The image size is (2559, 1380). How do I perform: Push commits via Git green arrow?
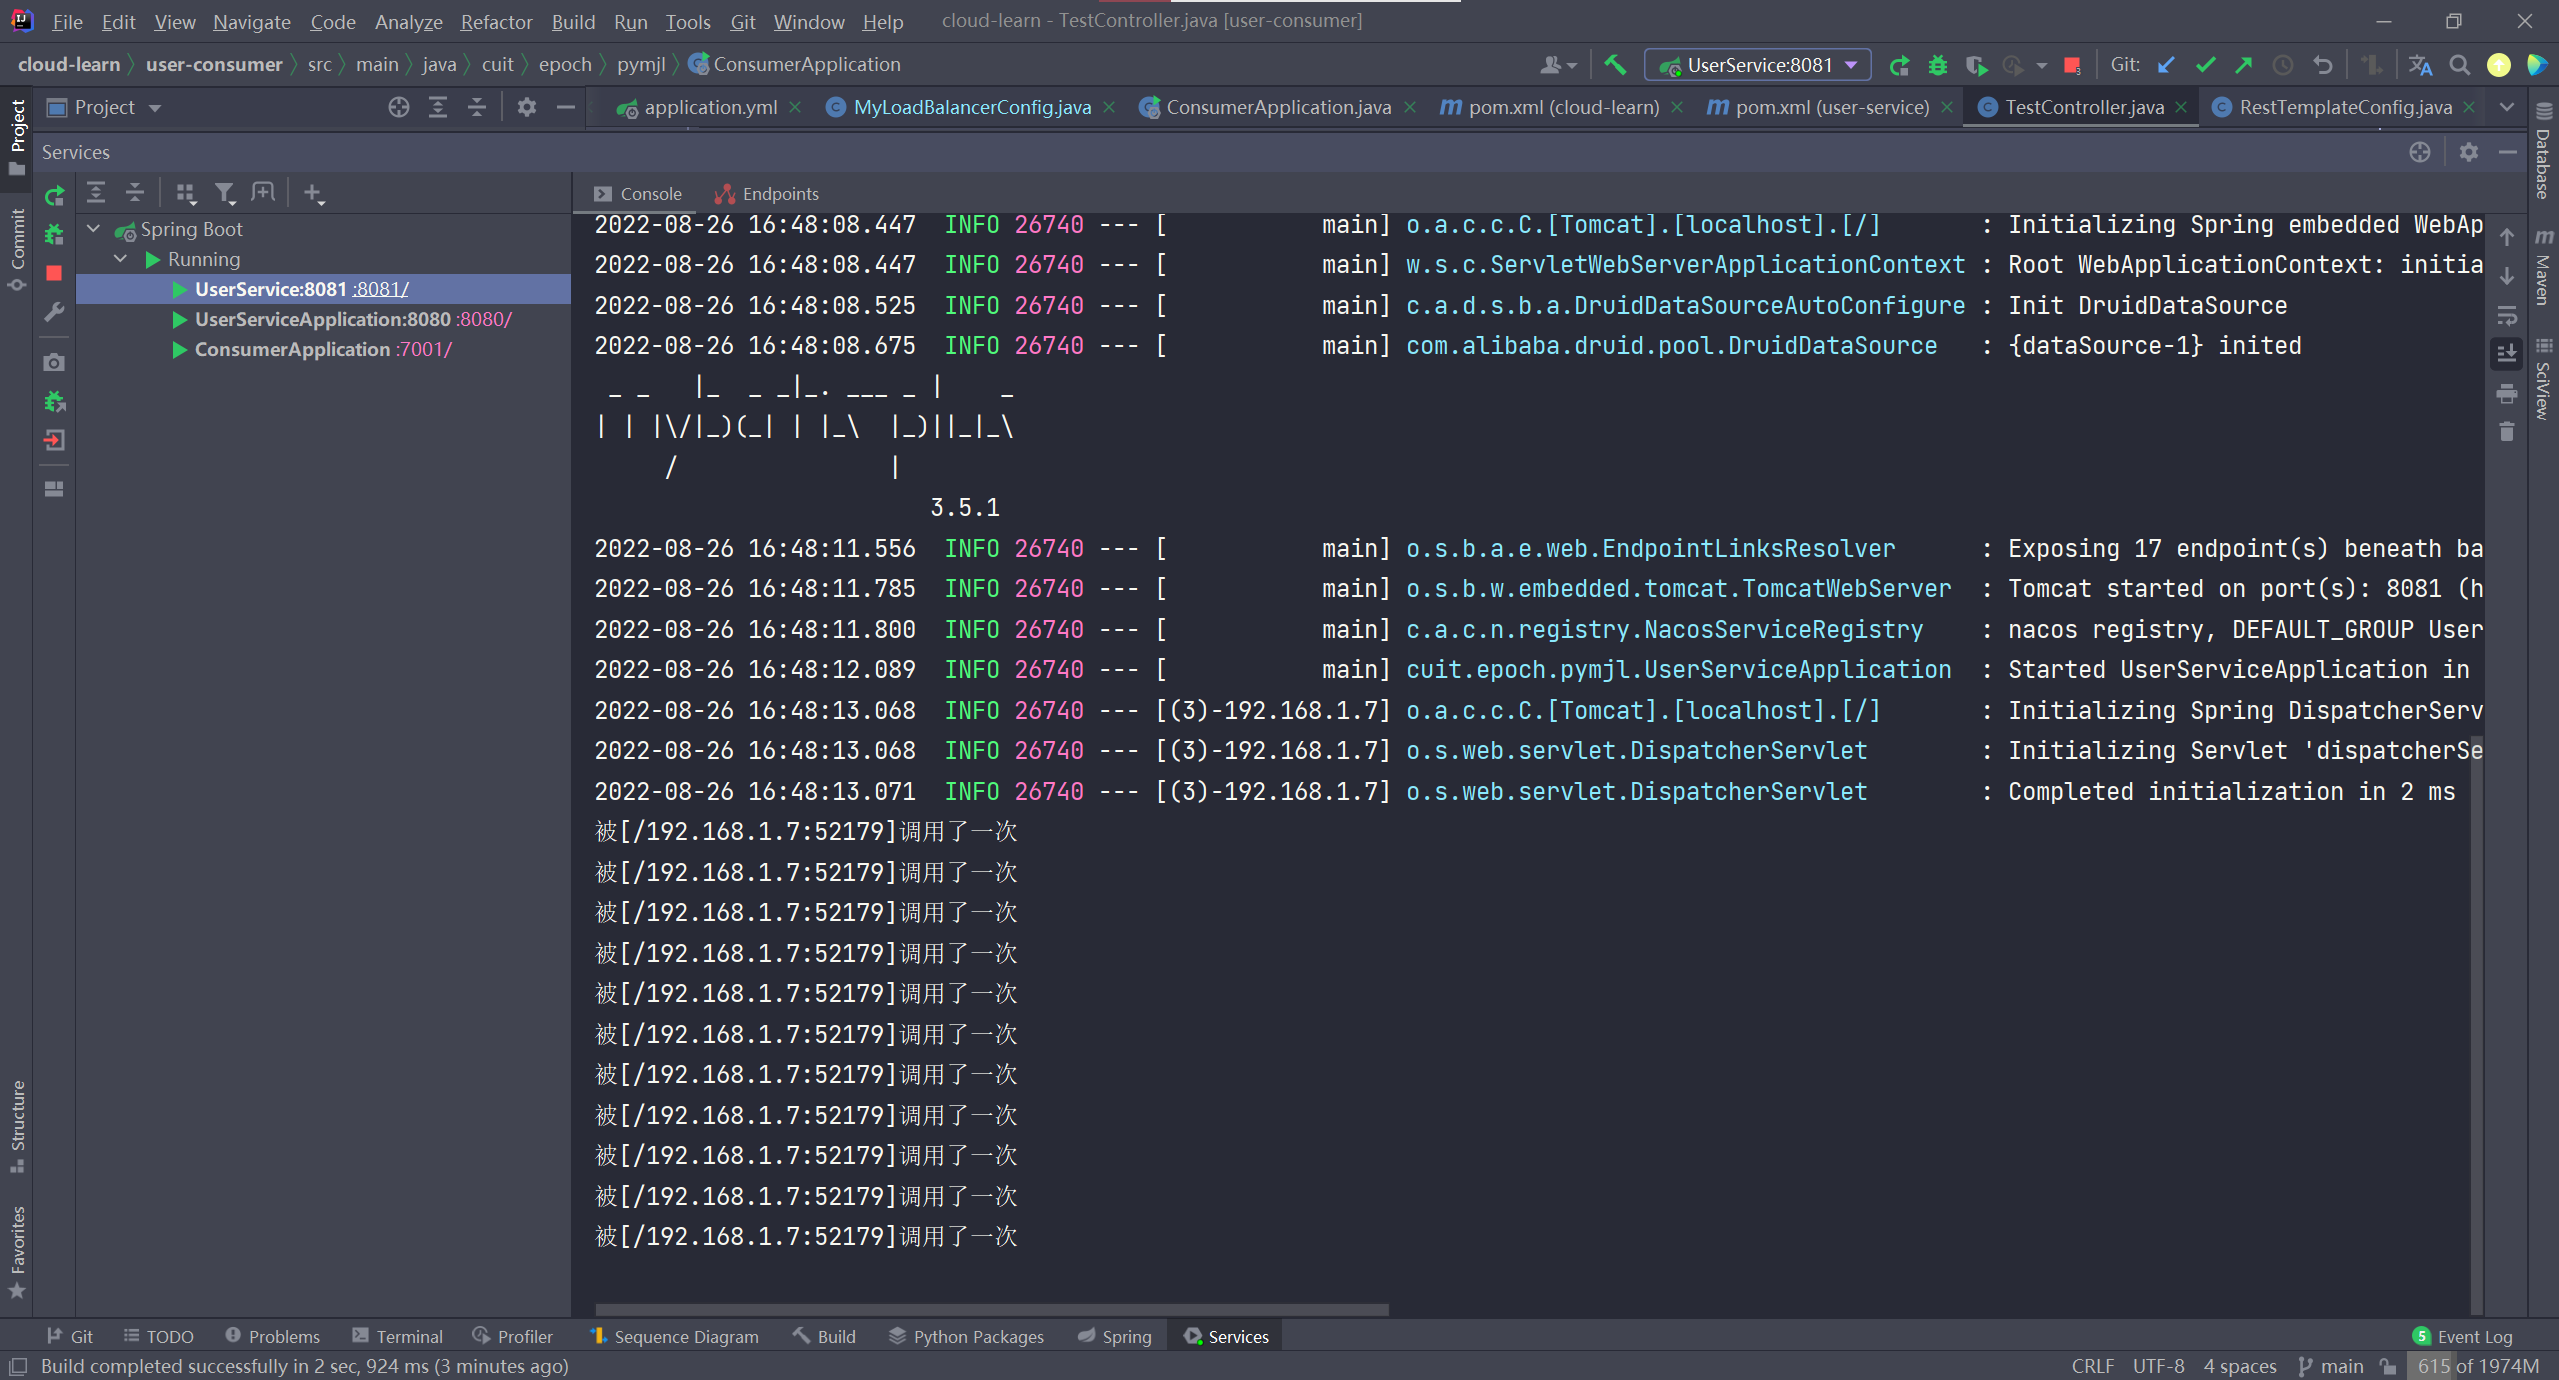click(x=2244, y=65)
